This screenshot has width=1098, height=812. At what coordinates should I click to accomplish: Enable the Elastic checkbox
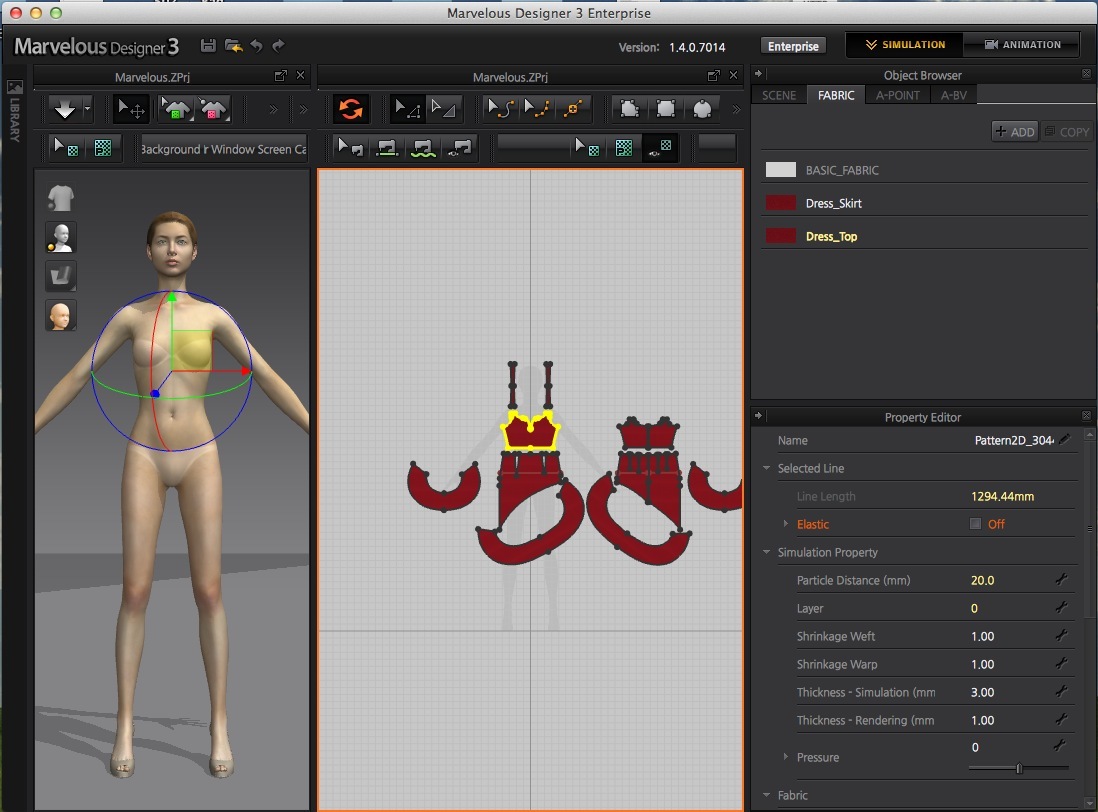(x=975, y=524)
